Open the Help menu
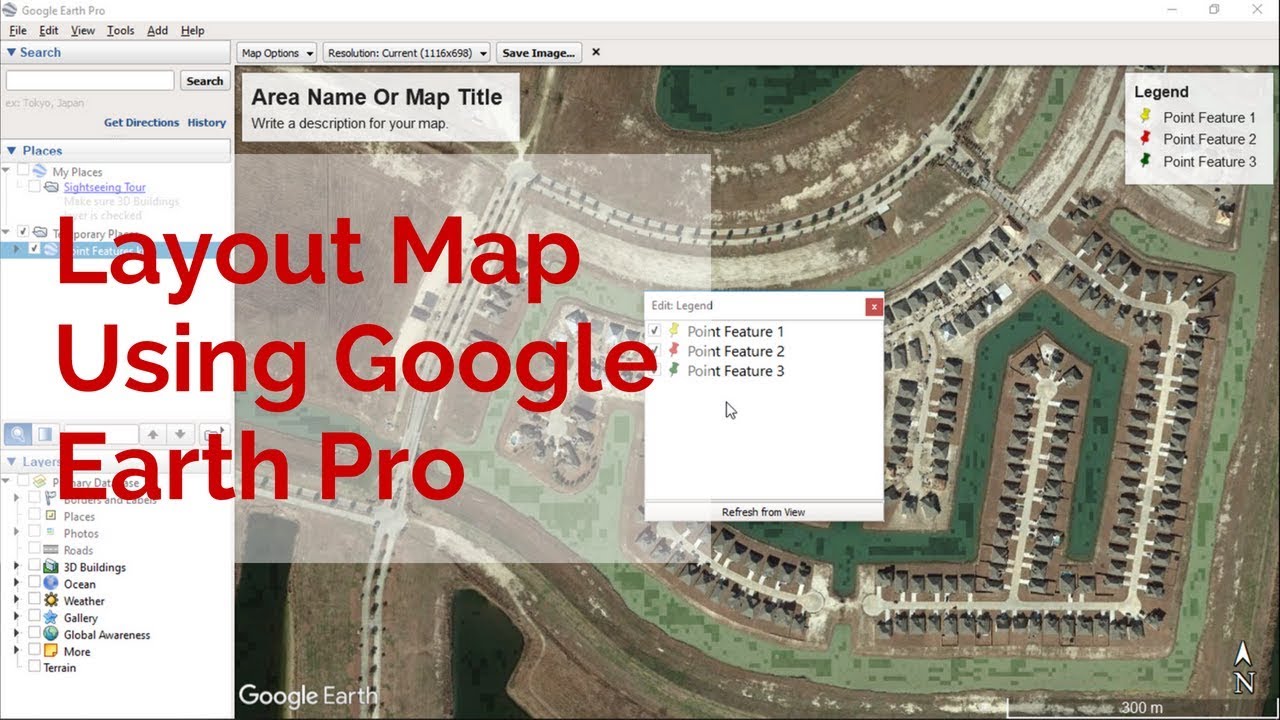Viewport: 1280px width, 720px height. pyautogui.click(x=192, y=31)
